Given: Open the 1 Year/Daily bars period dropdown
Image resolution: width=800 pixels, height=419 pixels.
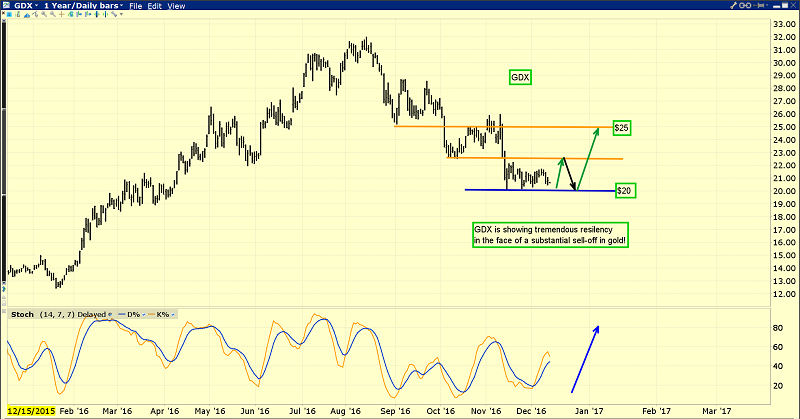Looking at the screenshot, I should point(83,6).
